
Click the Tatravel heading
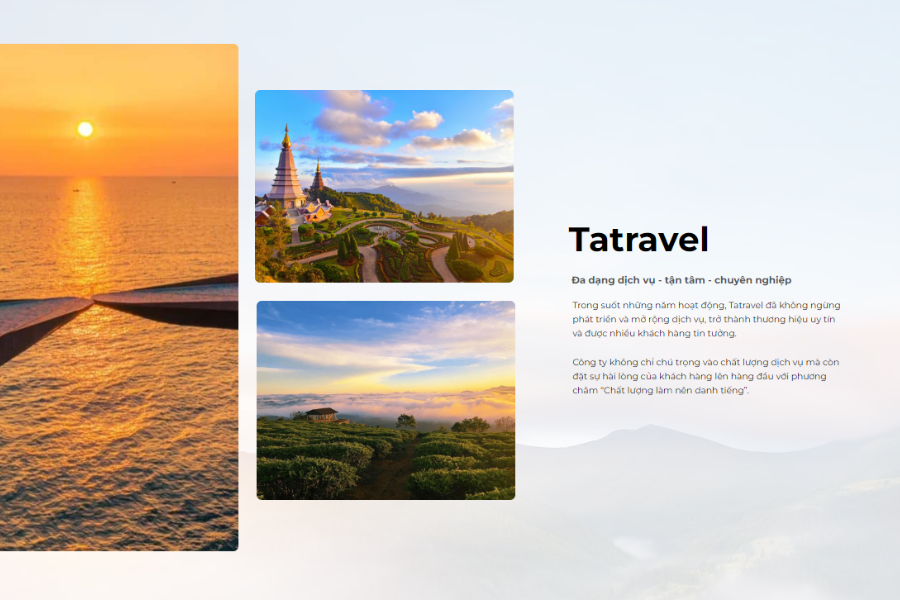pos(637,239)
